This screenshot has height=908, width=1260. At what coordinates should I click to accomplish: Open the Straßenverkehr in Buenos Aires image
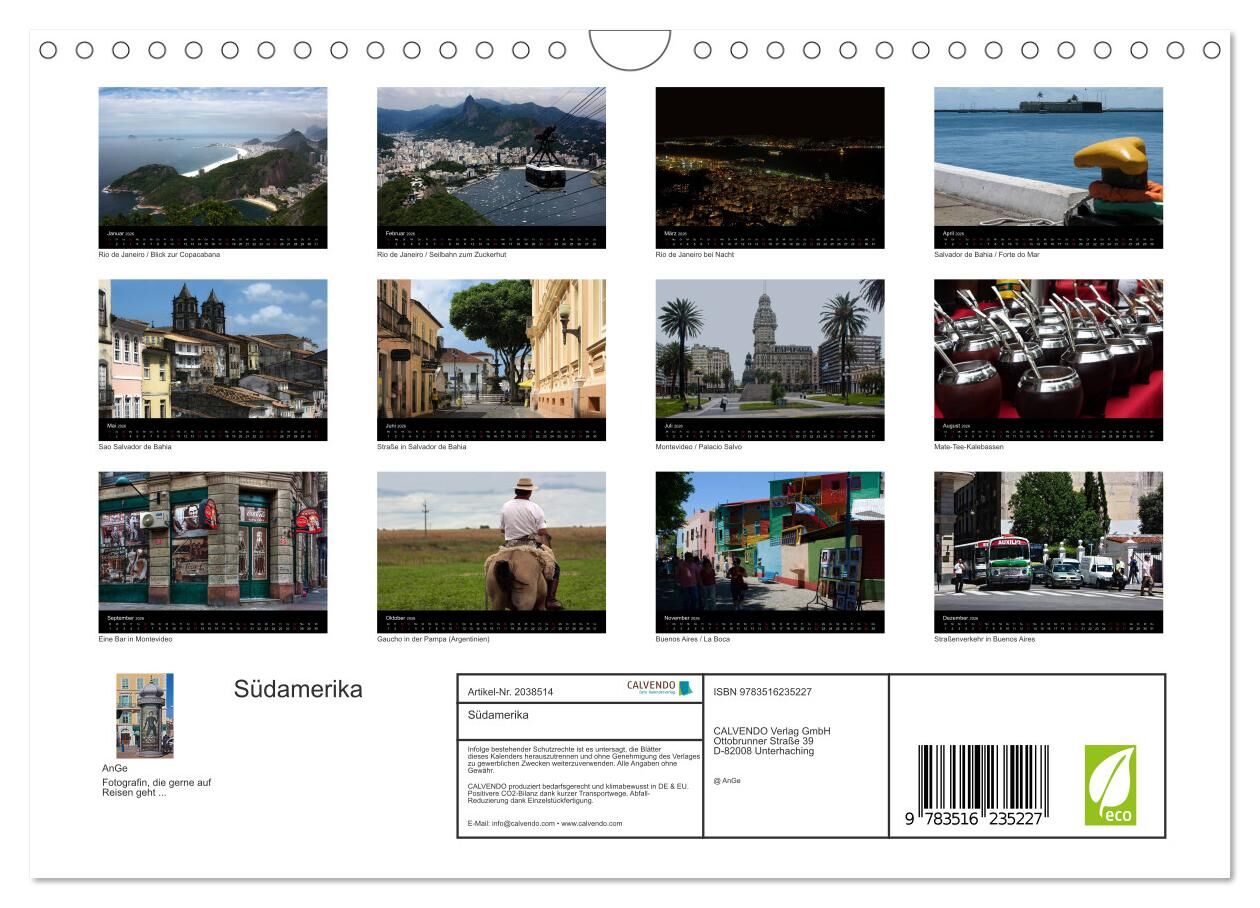tap(1048, 542)
